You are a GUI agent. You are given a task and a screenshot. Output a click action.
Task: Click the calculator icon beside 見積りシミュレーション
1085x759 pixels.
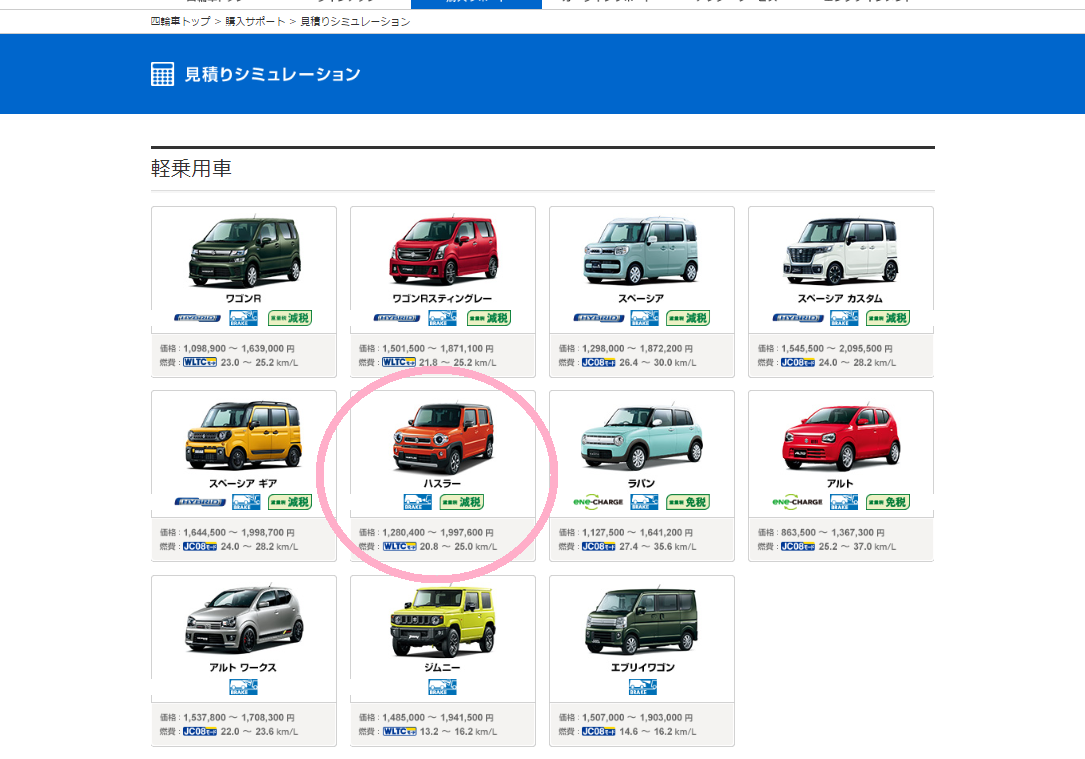pos(163,74)
